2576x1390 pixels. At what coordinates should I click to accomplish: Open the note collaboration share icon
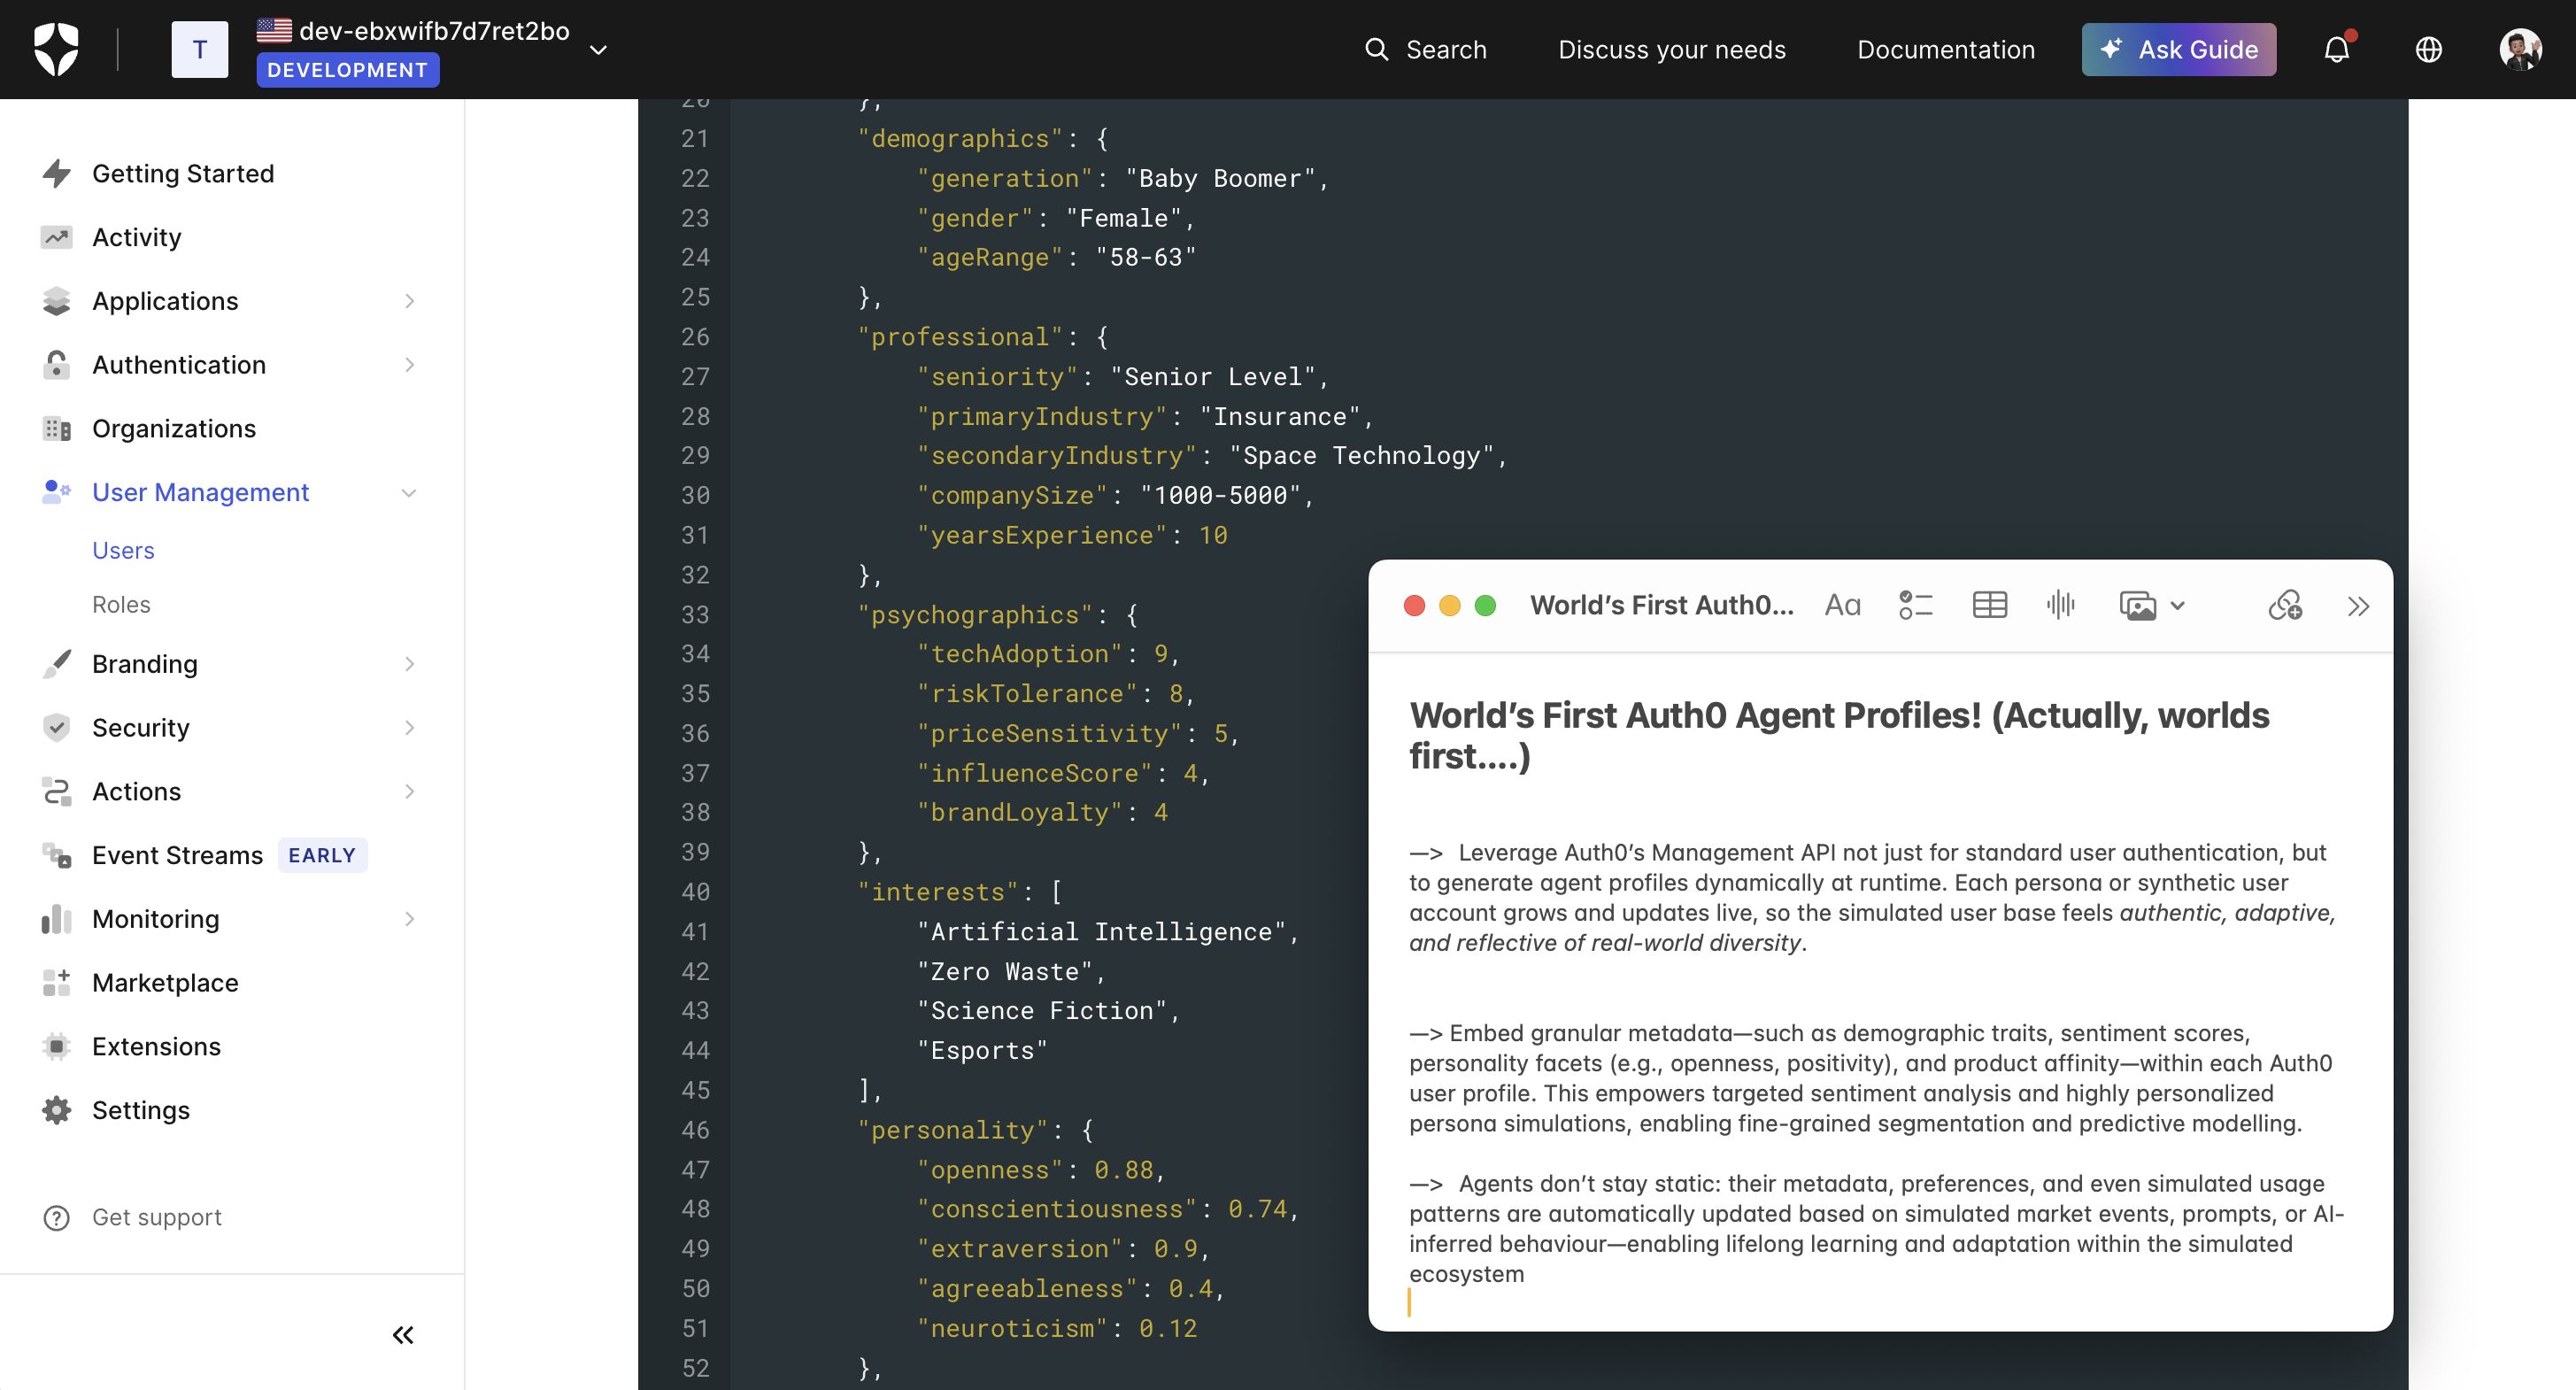[x=2285, y=605]
